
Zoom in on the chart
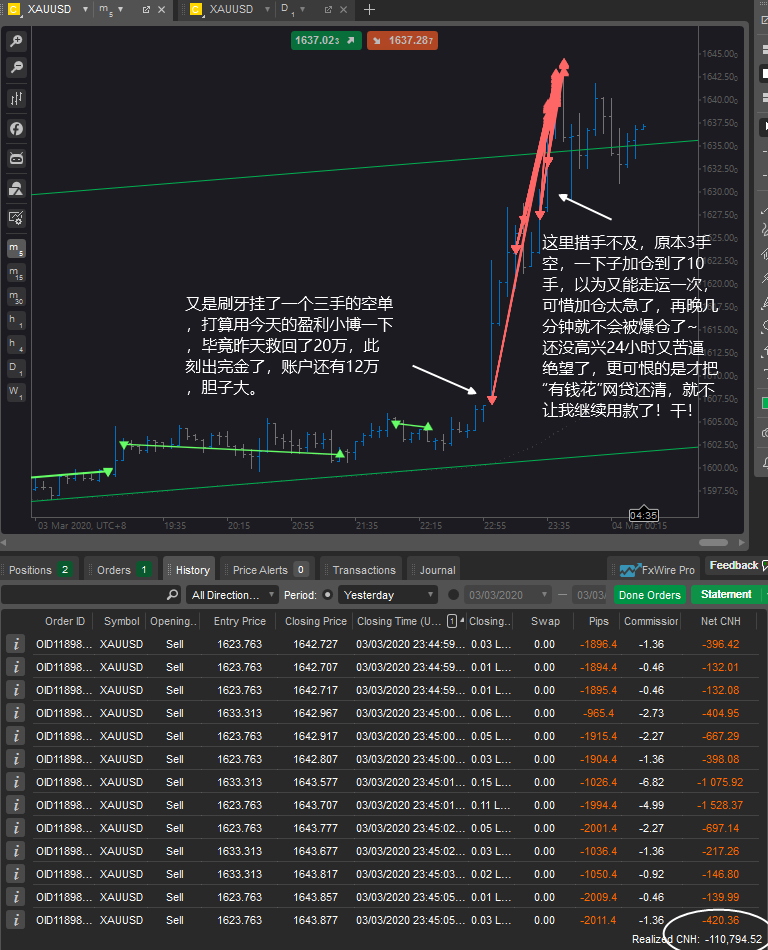[x=16, y=41]
